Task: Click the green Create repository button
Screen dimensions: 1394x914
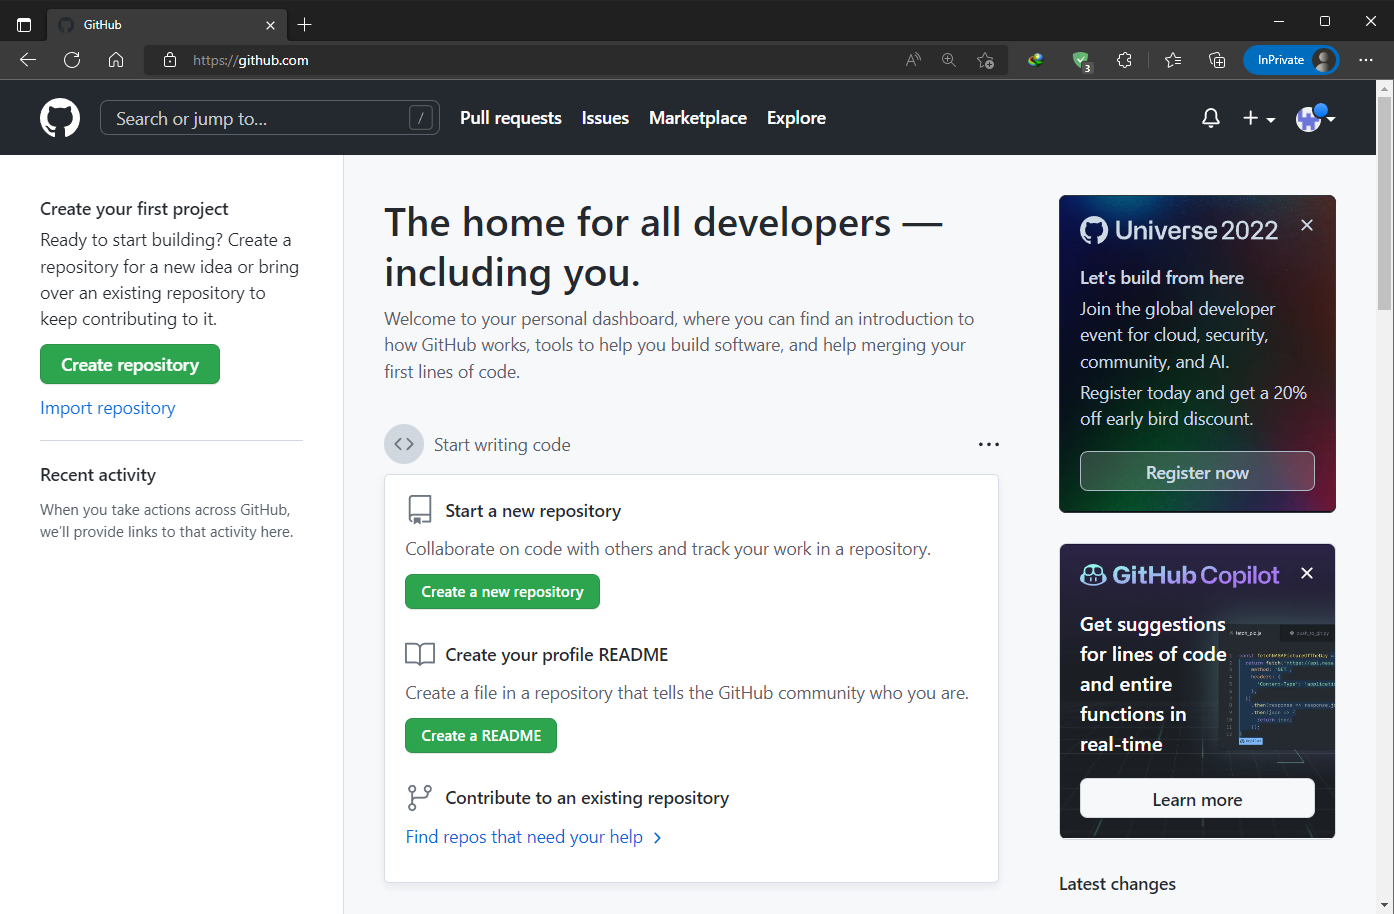Action: coord(130,365)
